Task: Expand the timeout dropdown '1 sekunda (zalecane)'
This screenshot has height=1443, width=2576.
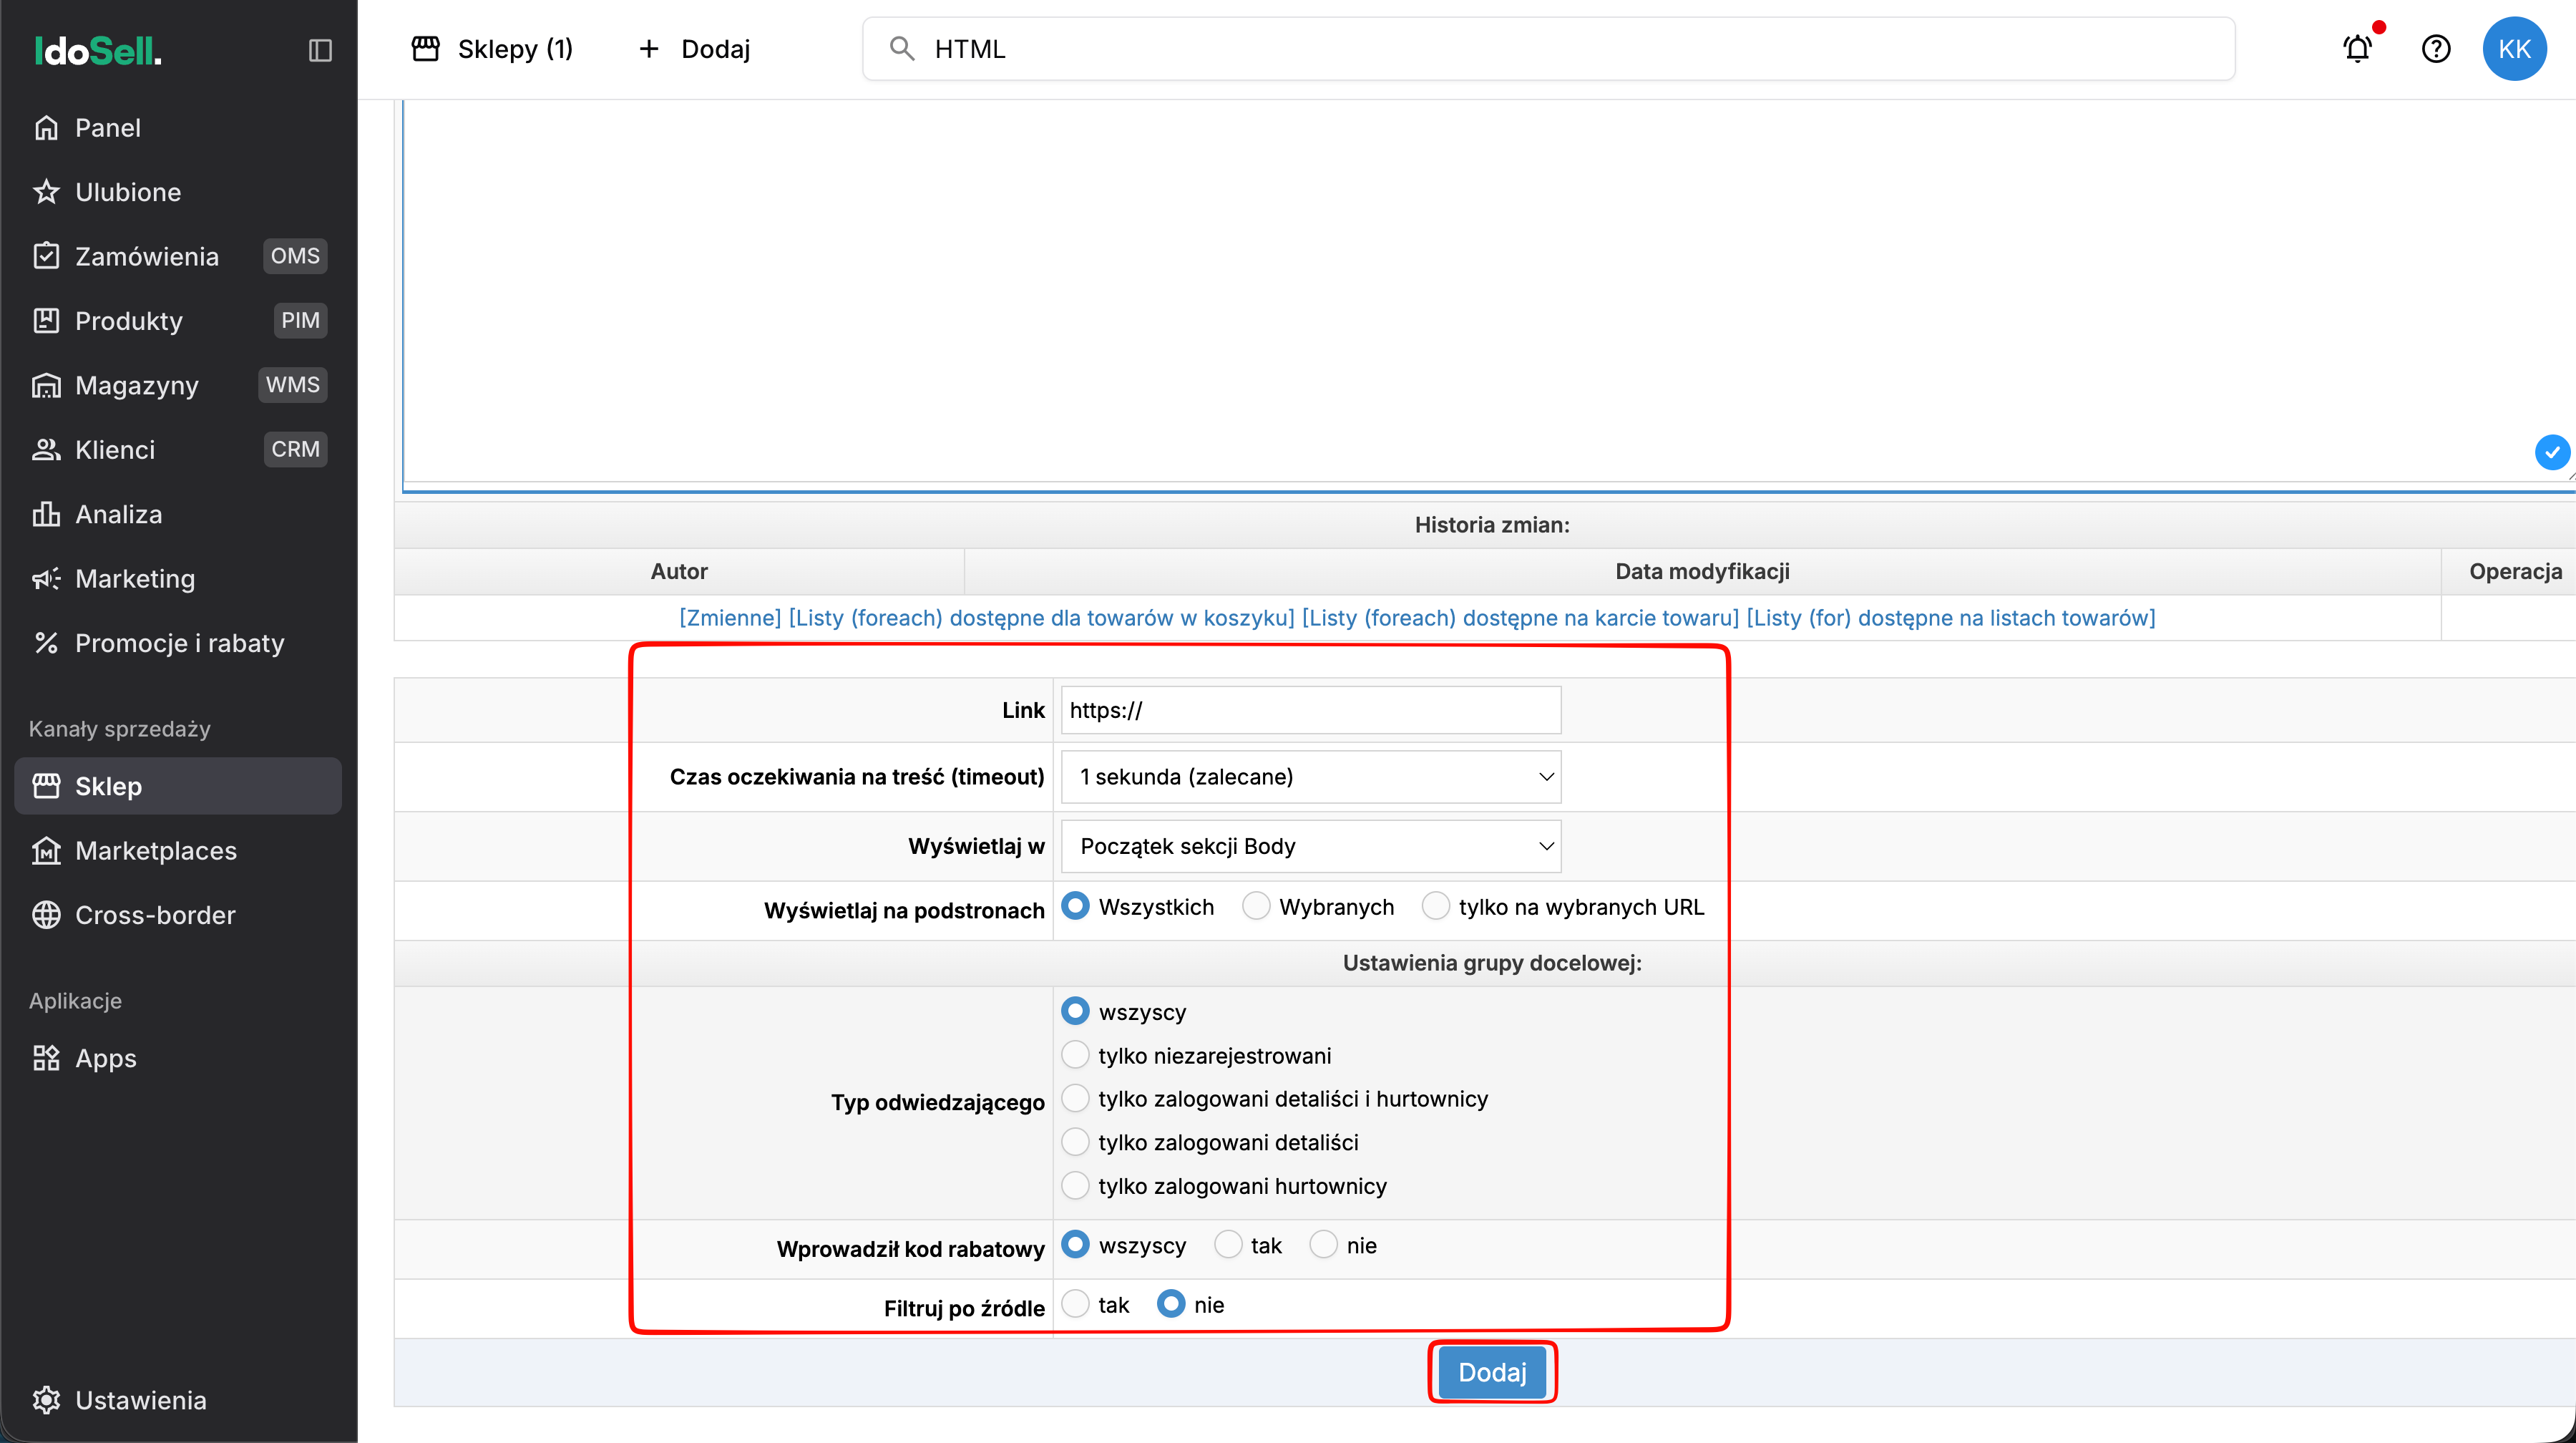Action: [1311, 777]
